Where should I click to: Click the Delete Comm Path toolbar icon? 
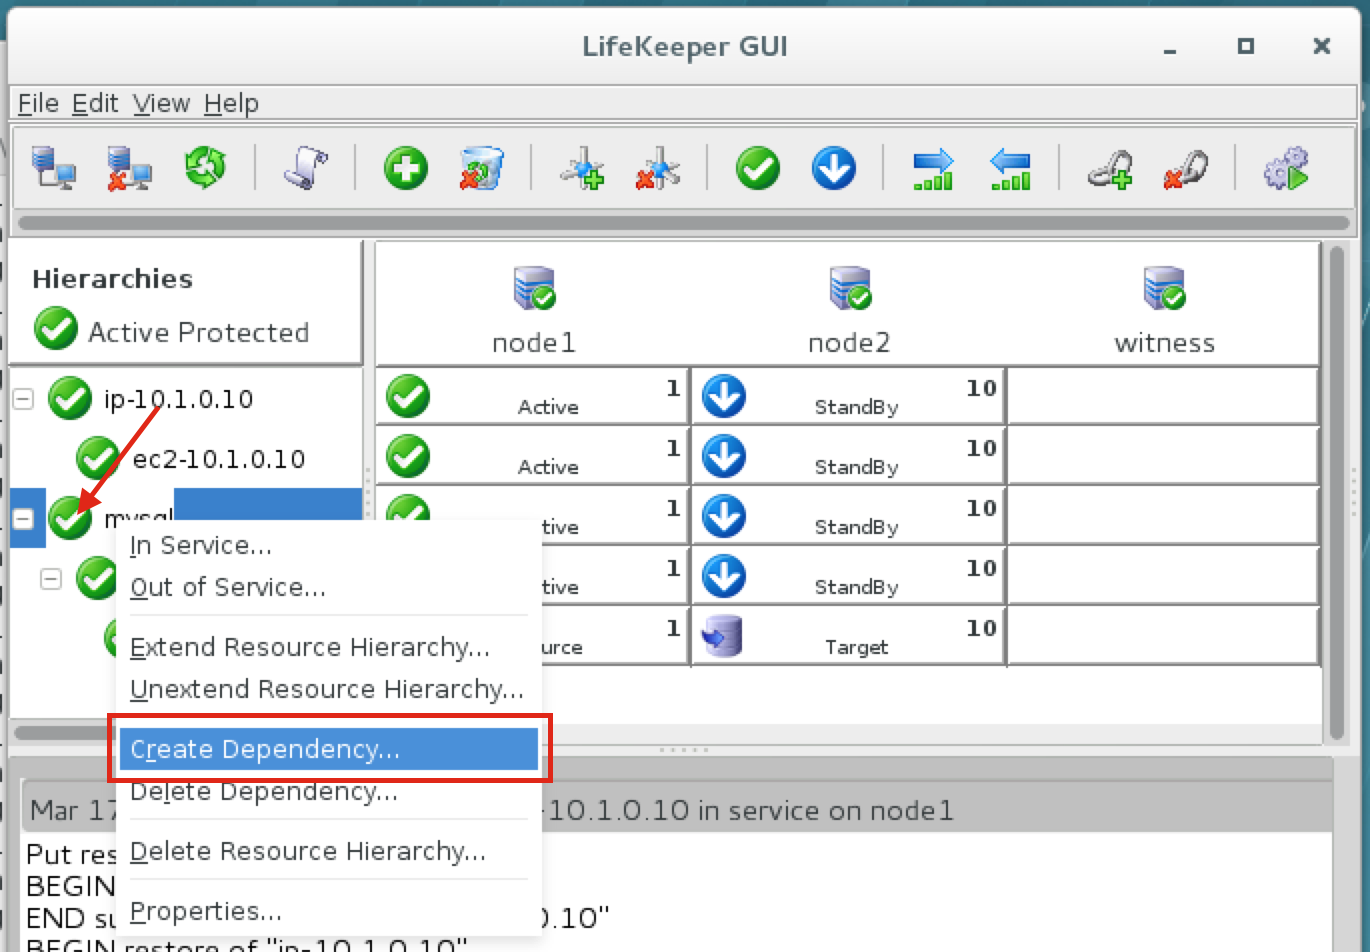pos(658,168)
